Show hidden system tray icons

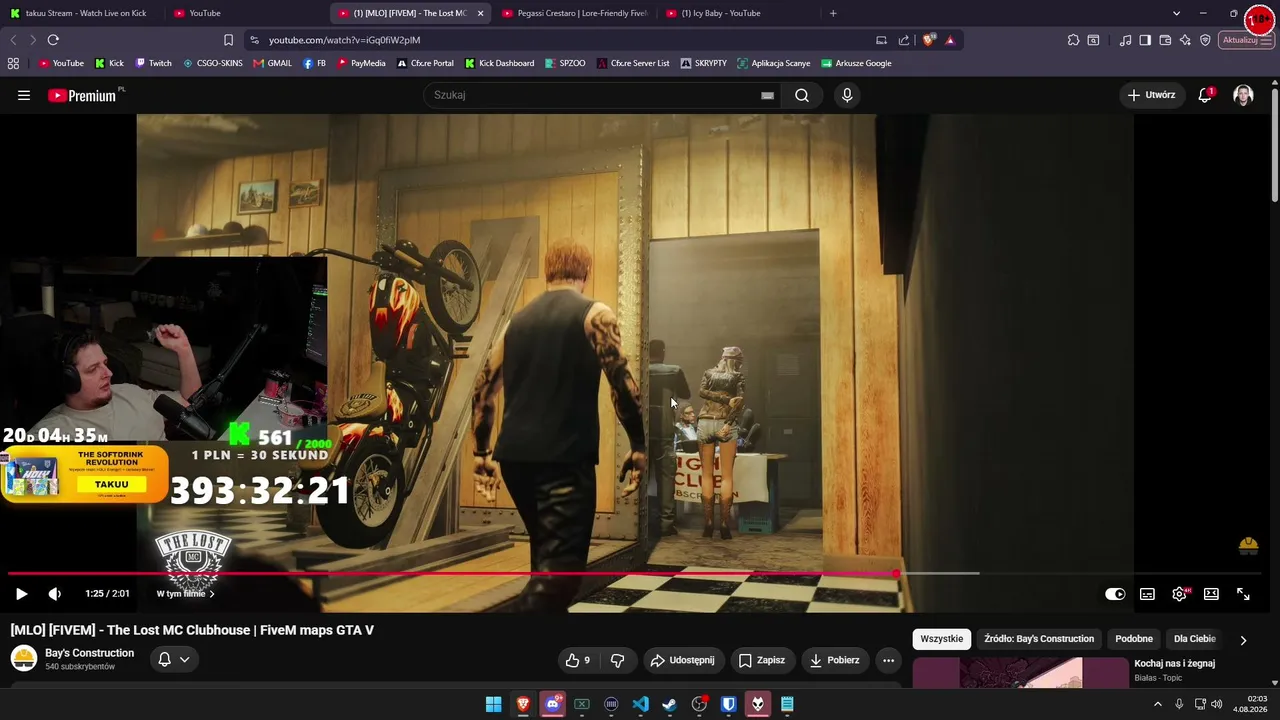point(1158,704)
